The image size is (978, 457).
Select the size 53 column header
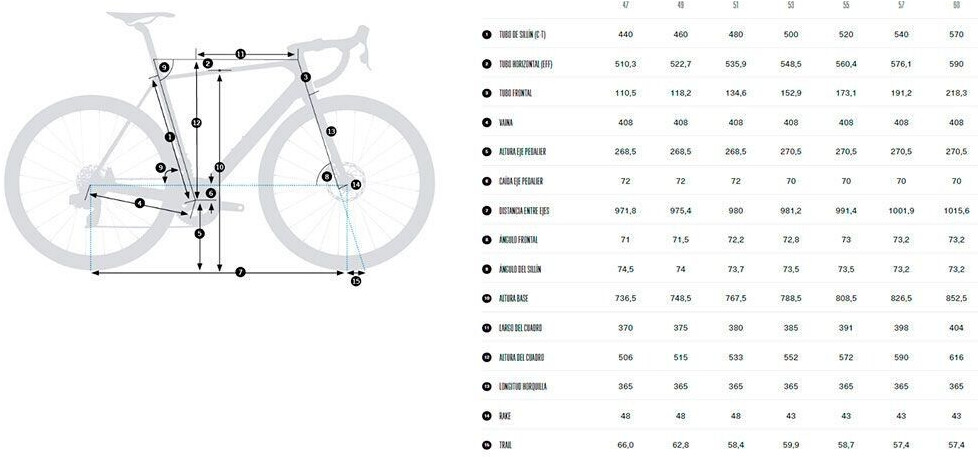pyautogui.click(x=791, y=5)
